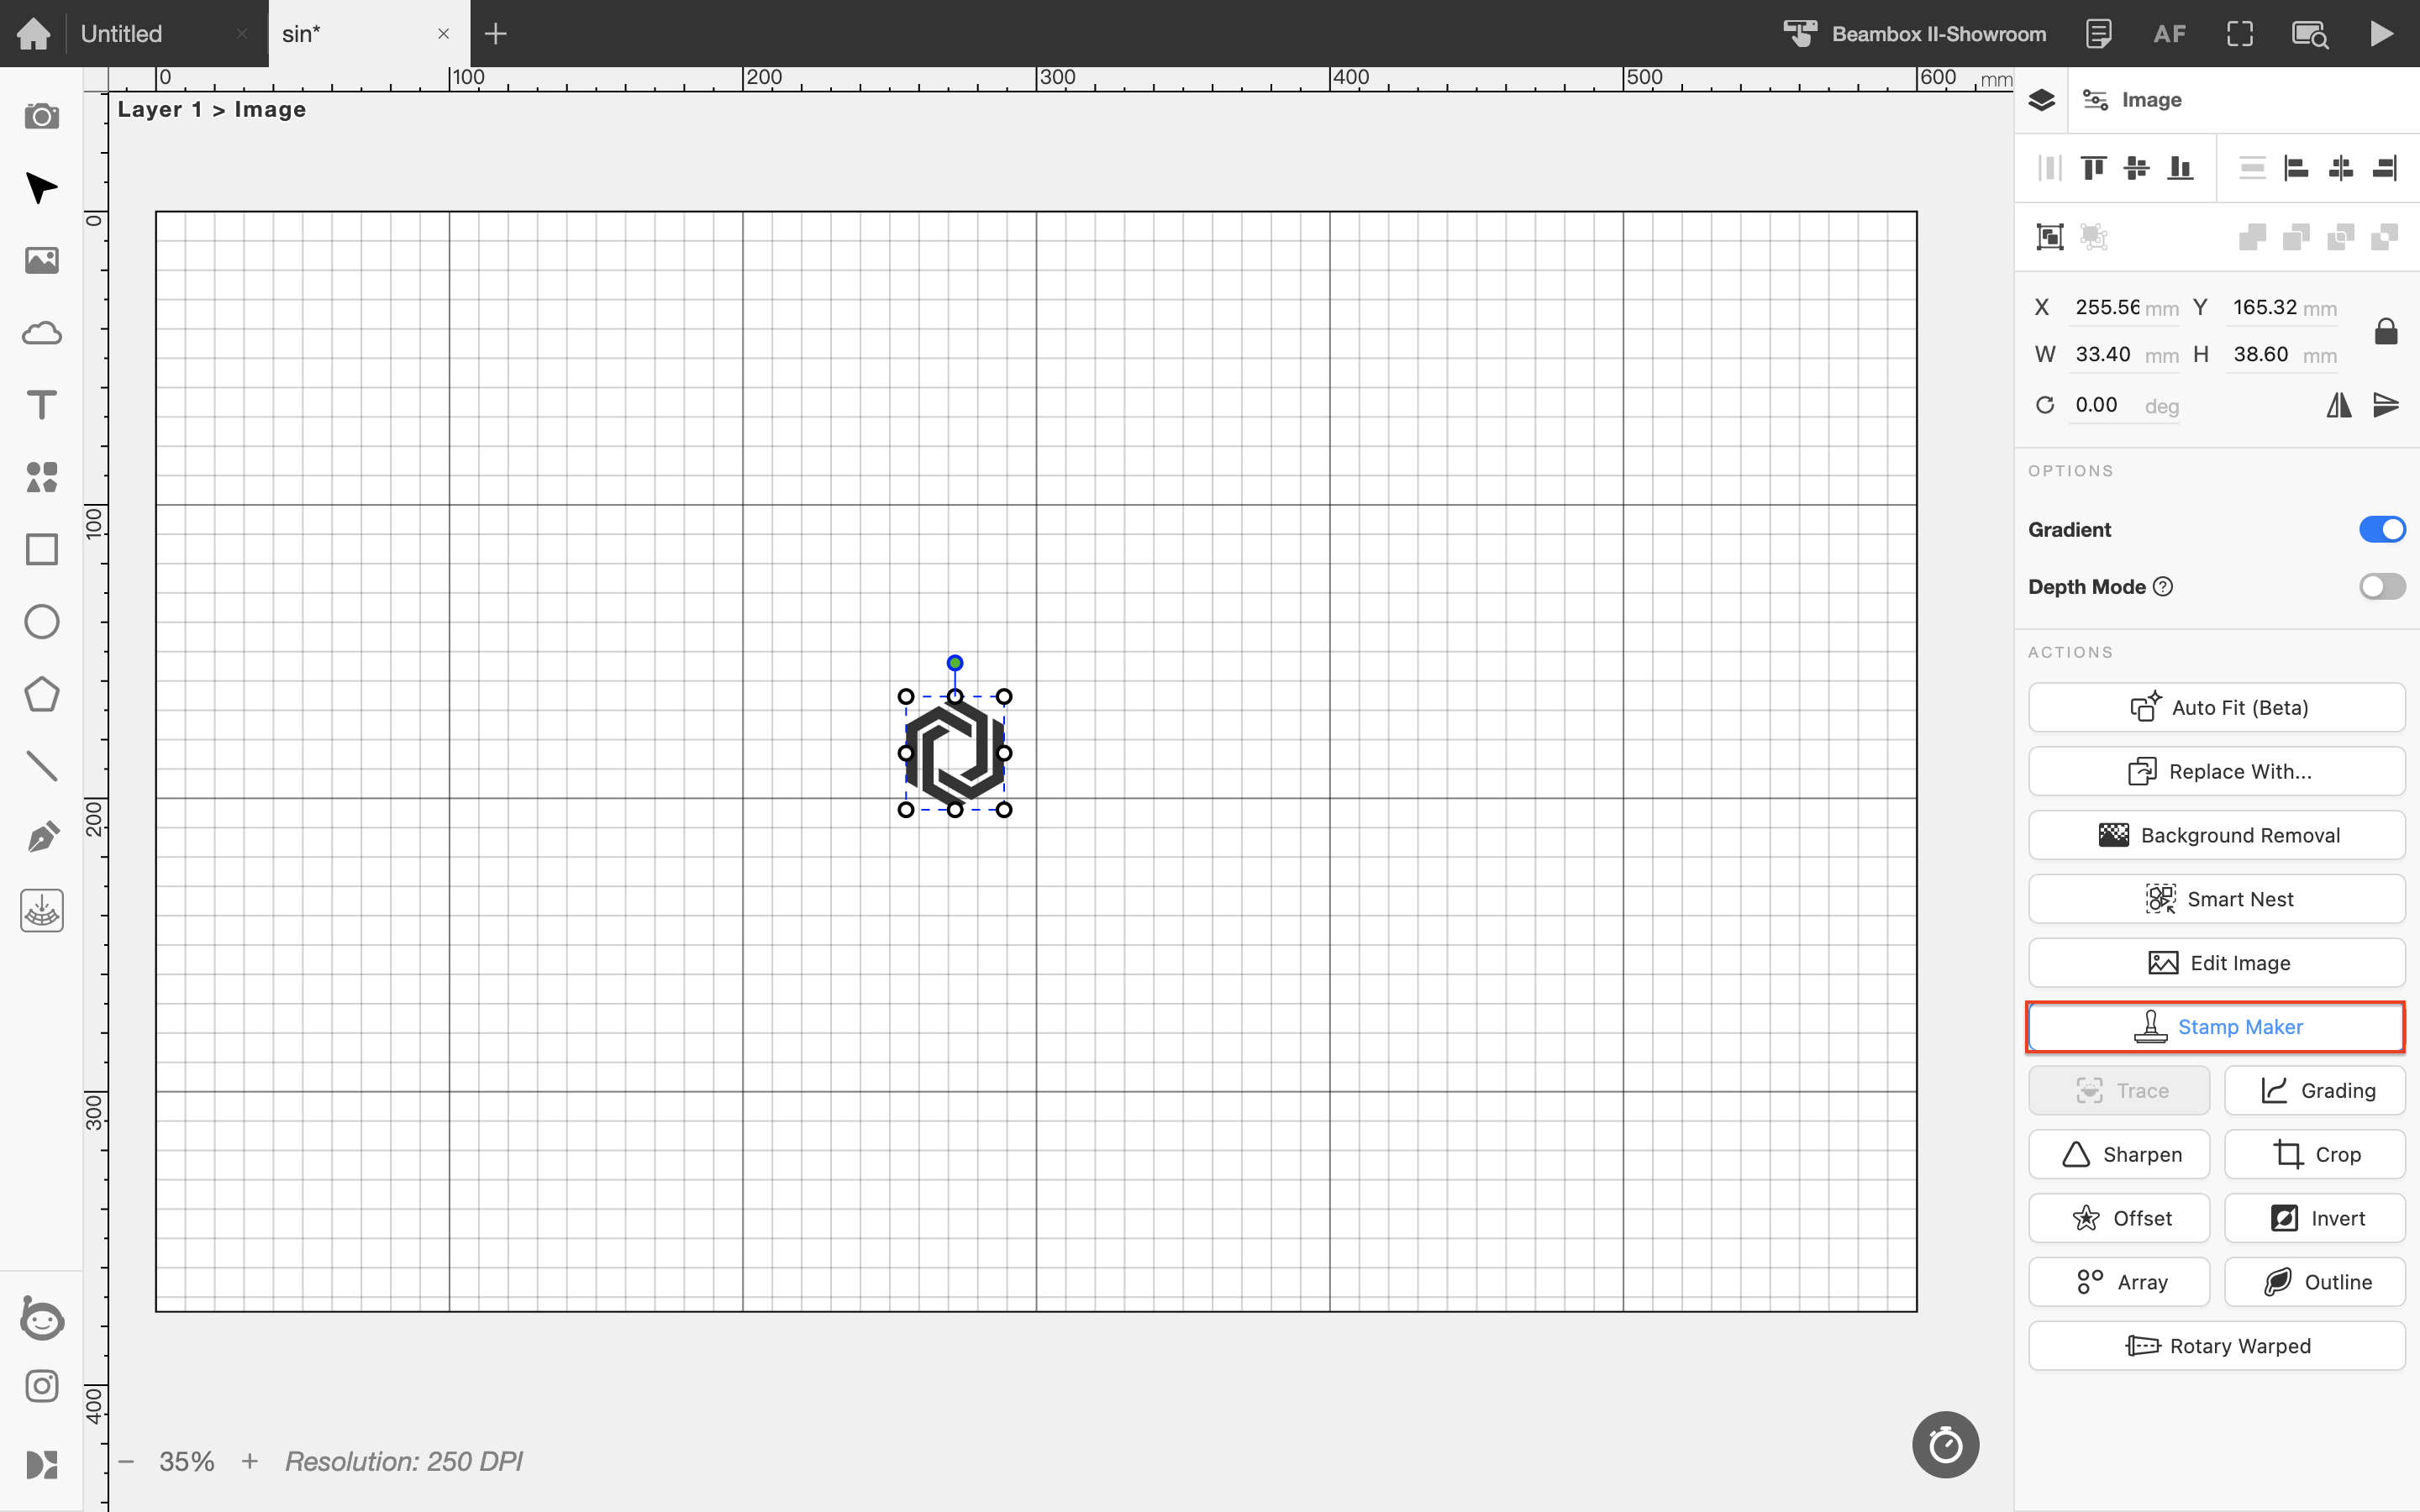Click the Edit Image button
This screenshot has width=2420, height=1512.
tap(2216, 963)
